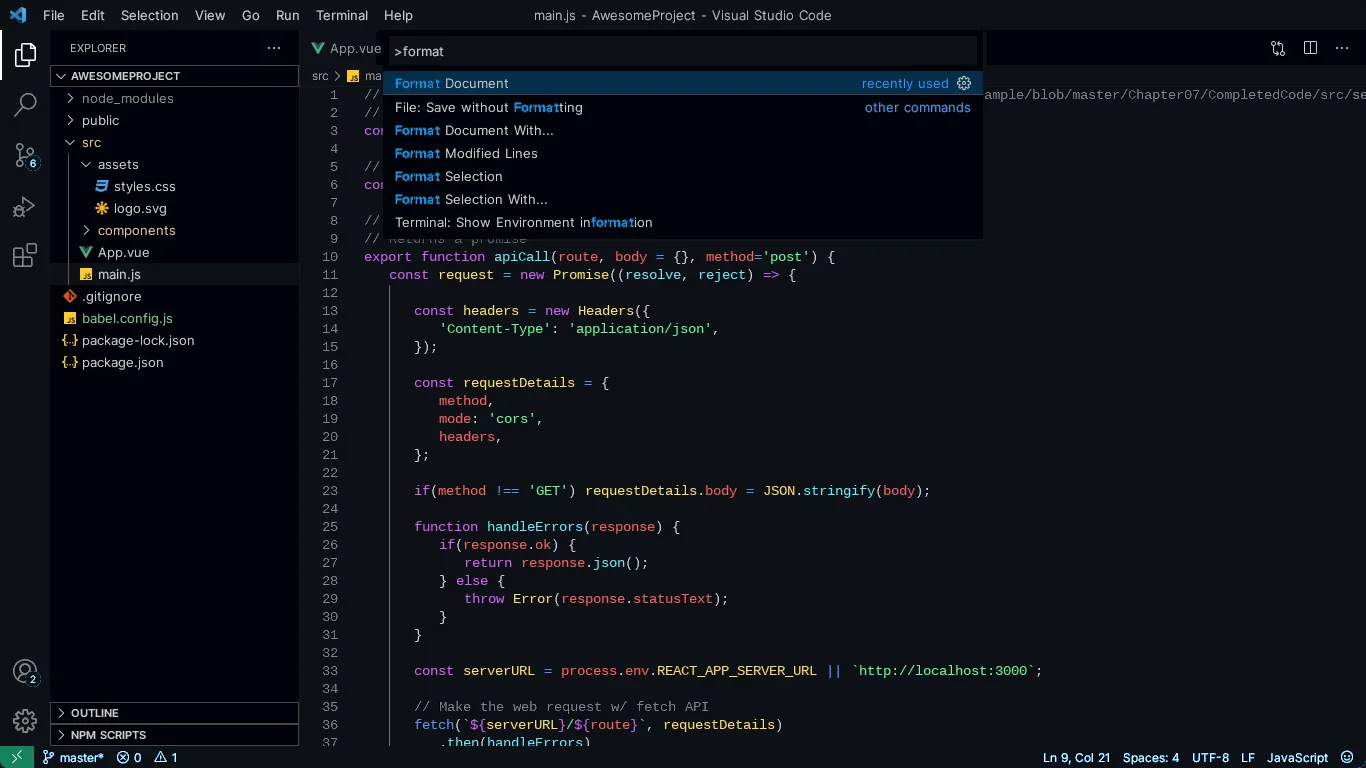
Task: Open the Run menu
Action: coord(288,15)
